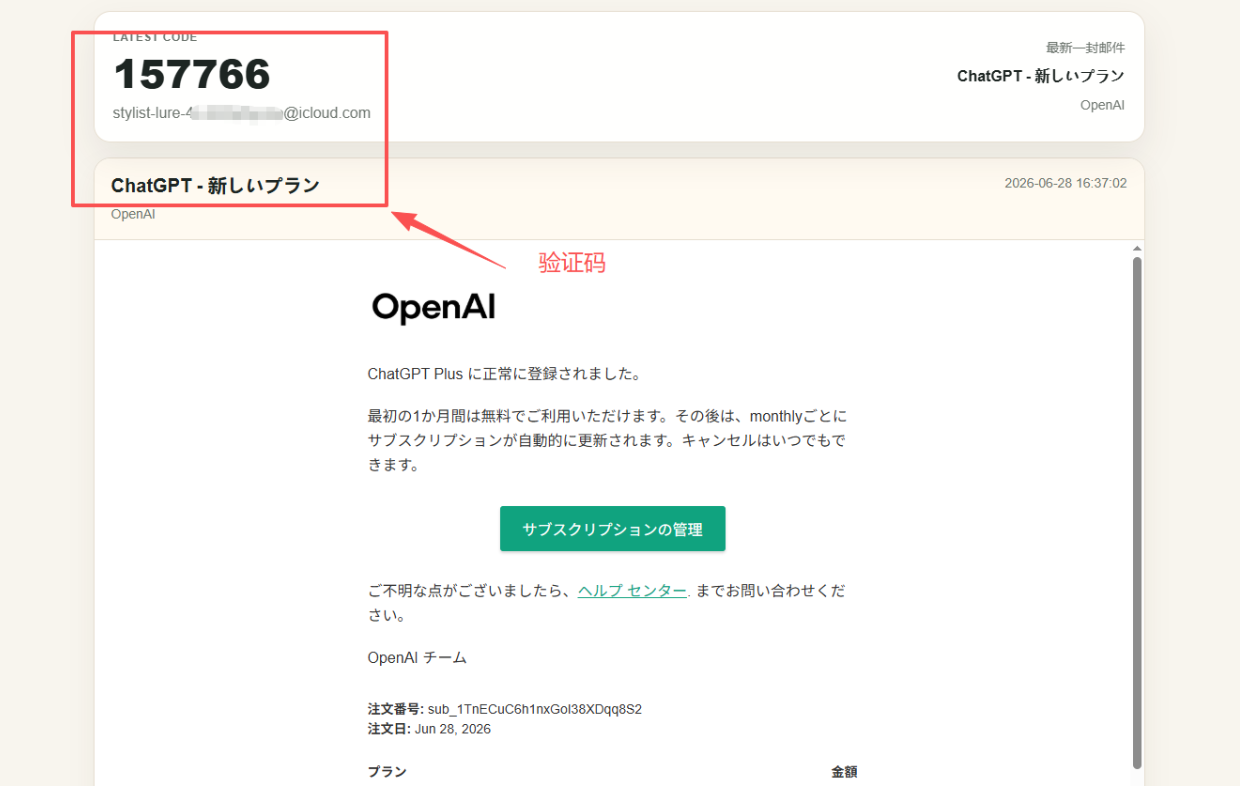Click the red arrow annotation
This screenshot has height=786, width=1240.
pyautogui.click(x=448, y=237)
